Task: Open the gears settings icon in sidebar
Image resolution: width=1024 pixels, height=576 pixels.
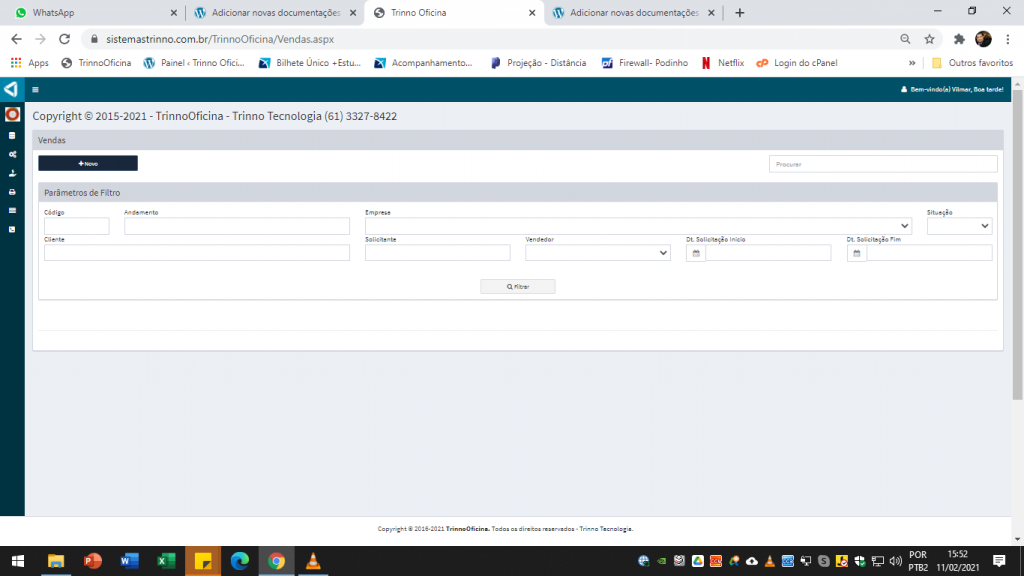Action: 12,154
